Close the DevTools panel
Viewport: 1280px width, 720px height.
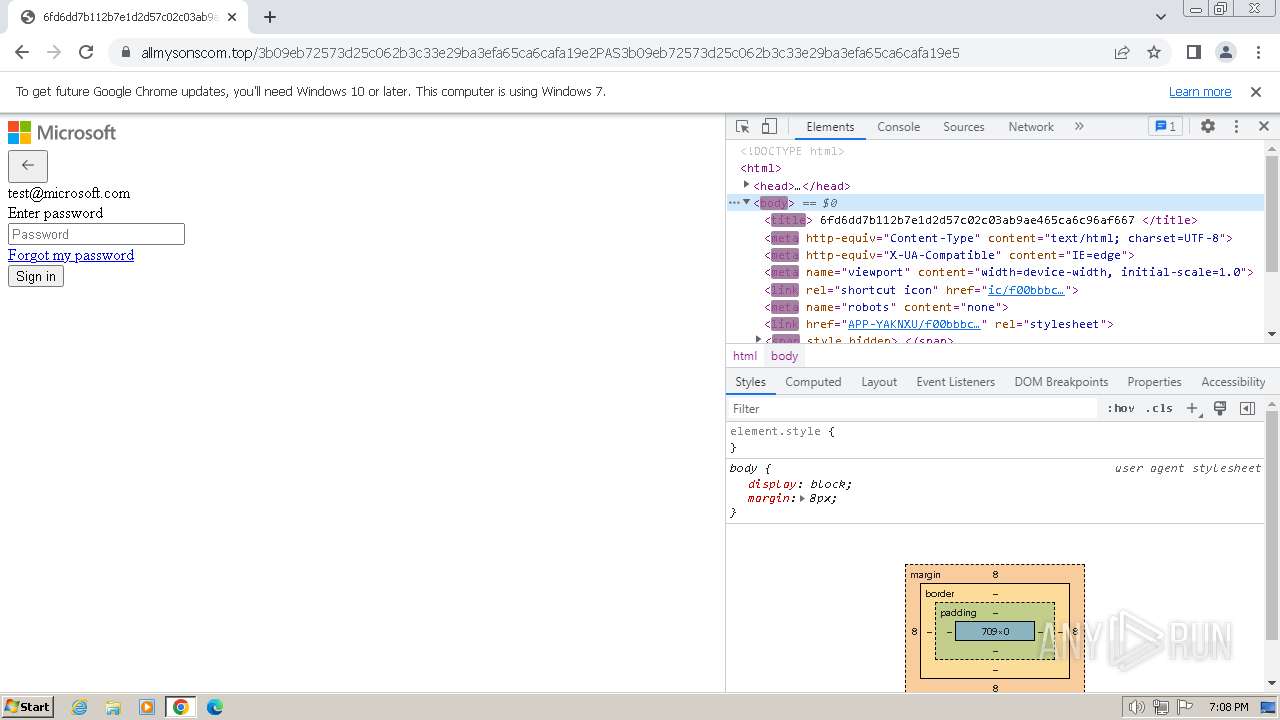pos(1264,127)
